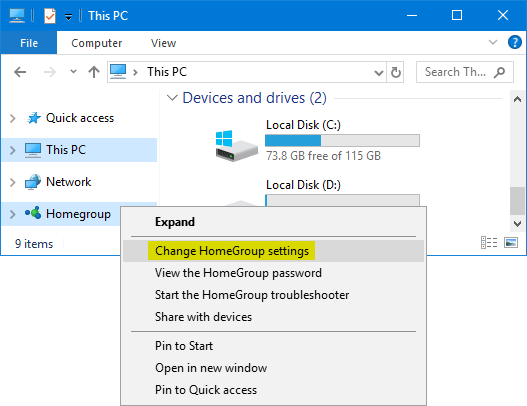Image resolution: width=527 pixels, height=406 pixels.
Task: Switch to details view layout icon
Action: click(x=489, y=242)
